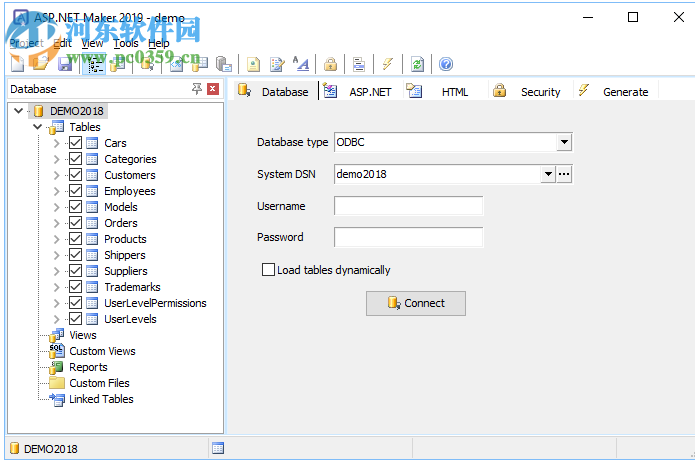The height and width of the screenshot is (467, 695).
Task: Select the Reports tree item
Action: coord(88,367)
